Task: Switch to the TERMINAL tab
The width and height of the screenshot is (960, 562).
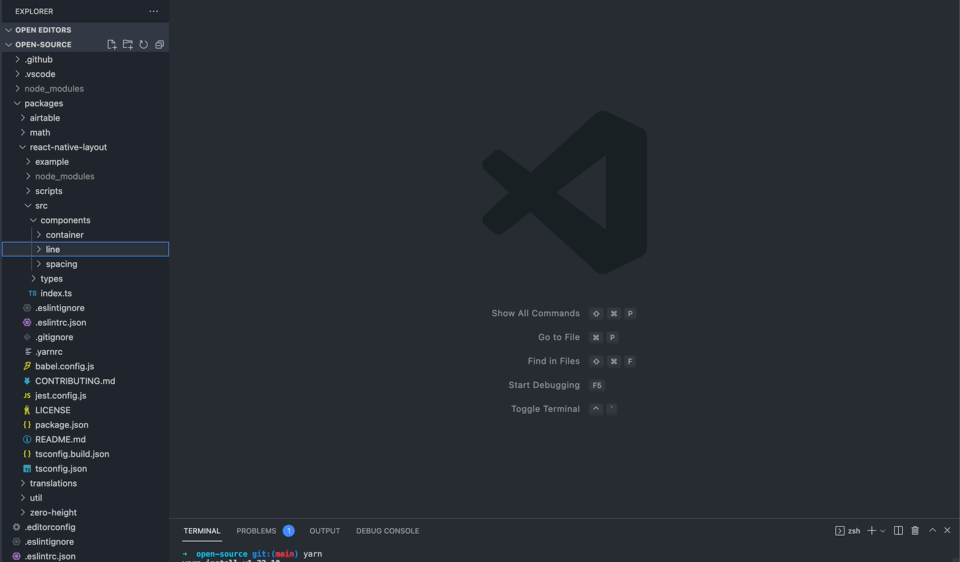Action: tap(202, 531)
